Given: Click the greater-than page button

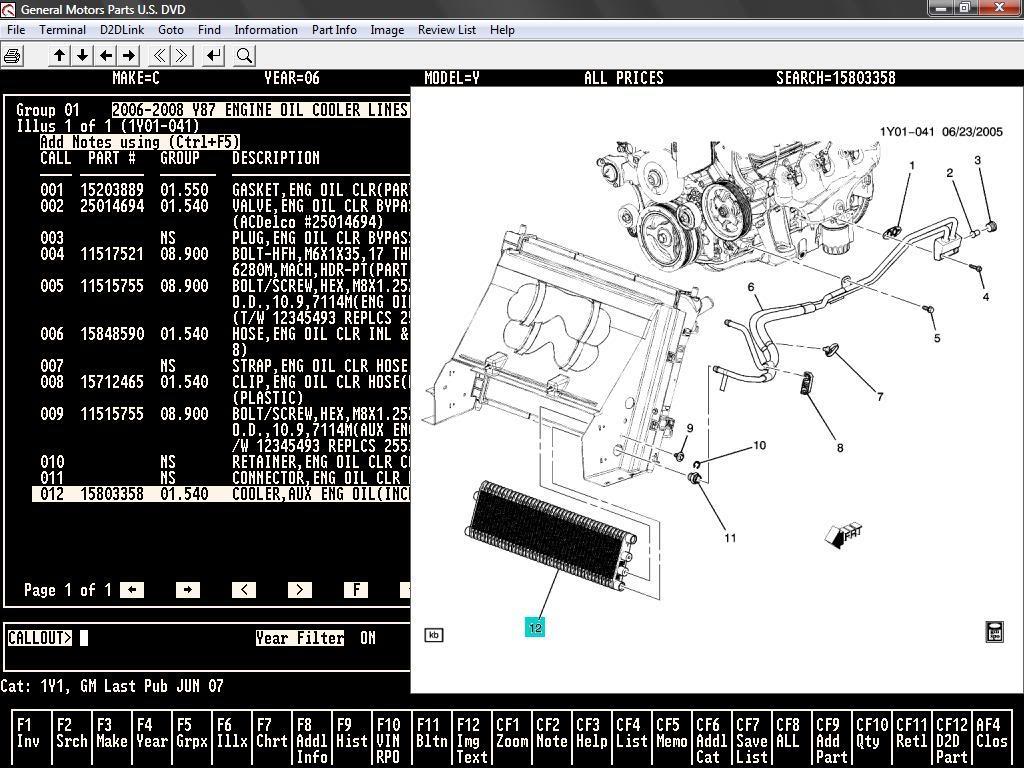Looking at the screenshot, I should [300, 590].
